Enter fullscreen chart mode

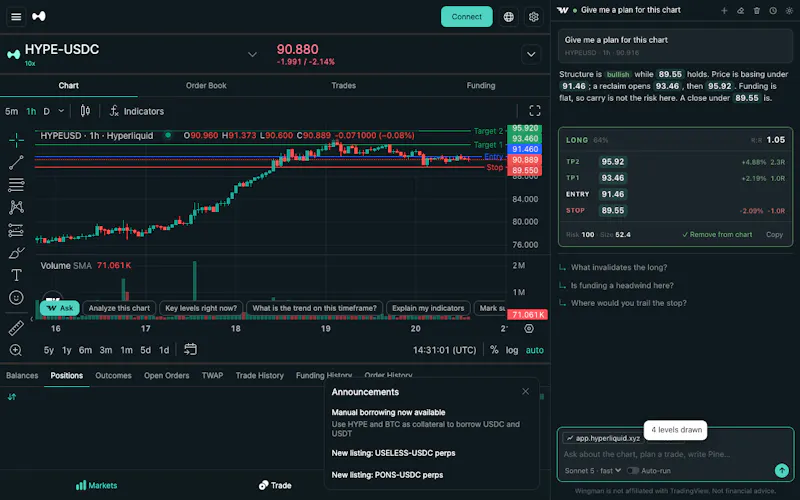[534, 111]
